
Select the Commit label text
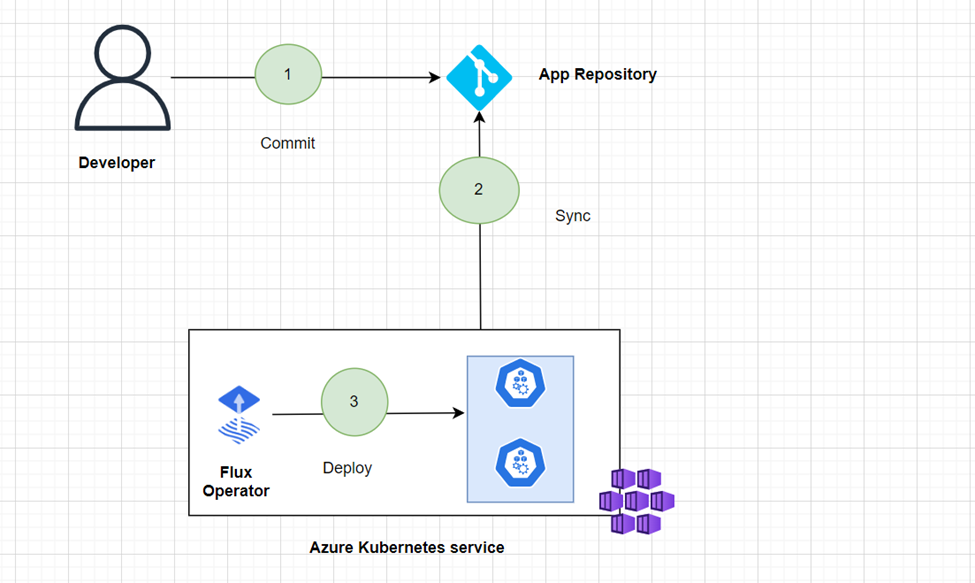pyautogui.click(x=287, y=143)
